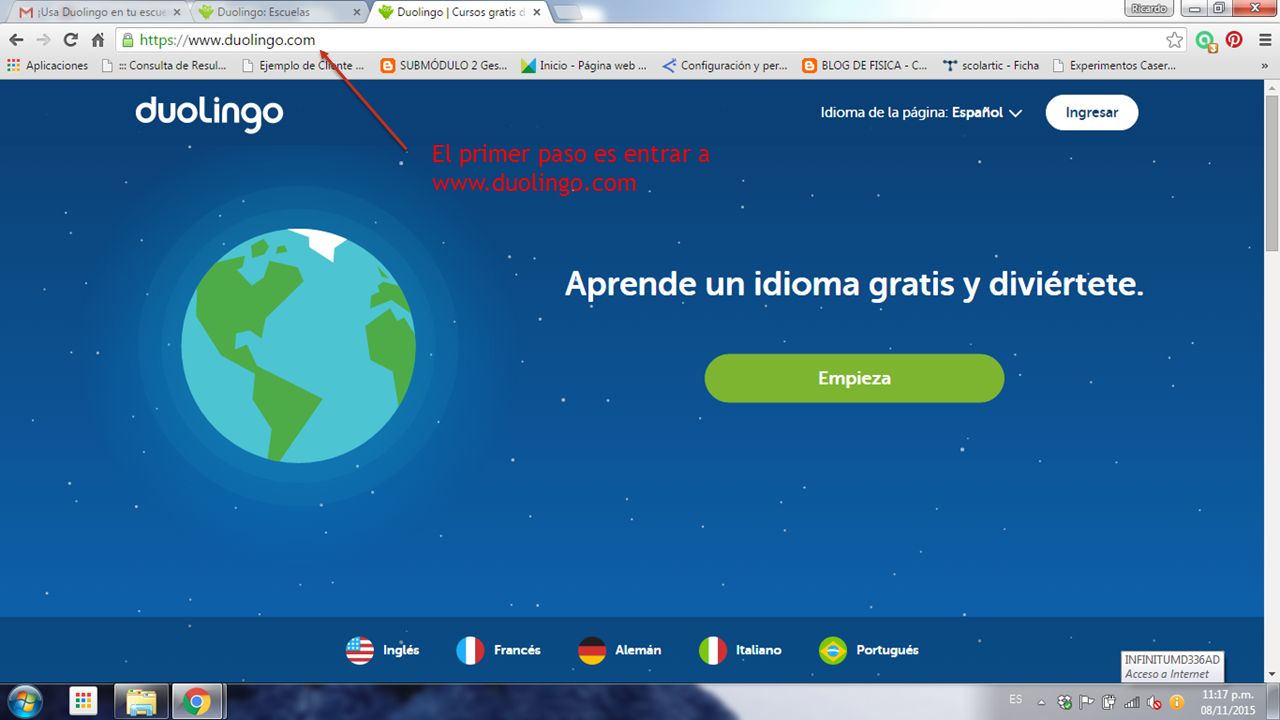The image size is (1280, 720).
Task: Open the SUBMÓDULO 2 Ges... bookmark
Action: point(444,66)
